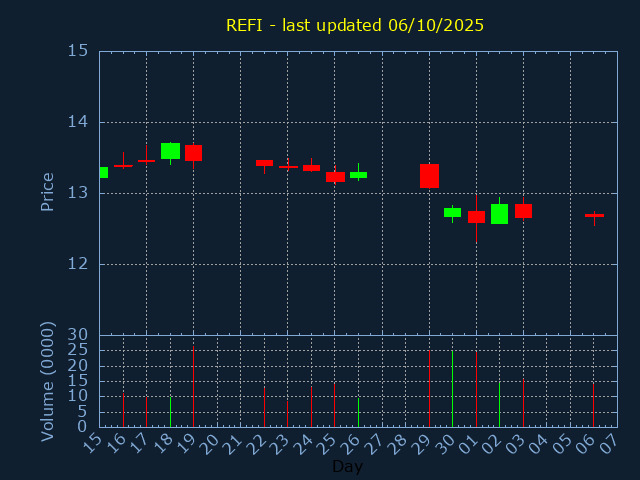Click the green candlestick on day 26
The width and height of the screenshot is (640, 480).
click(358, 175)
